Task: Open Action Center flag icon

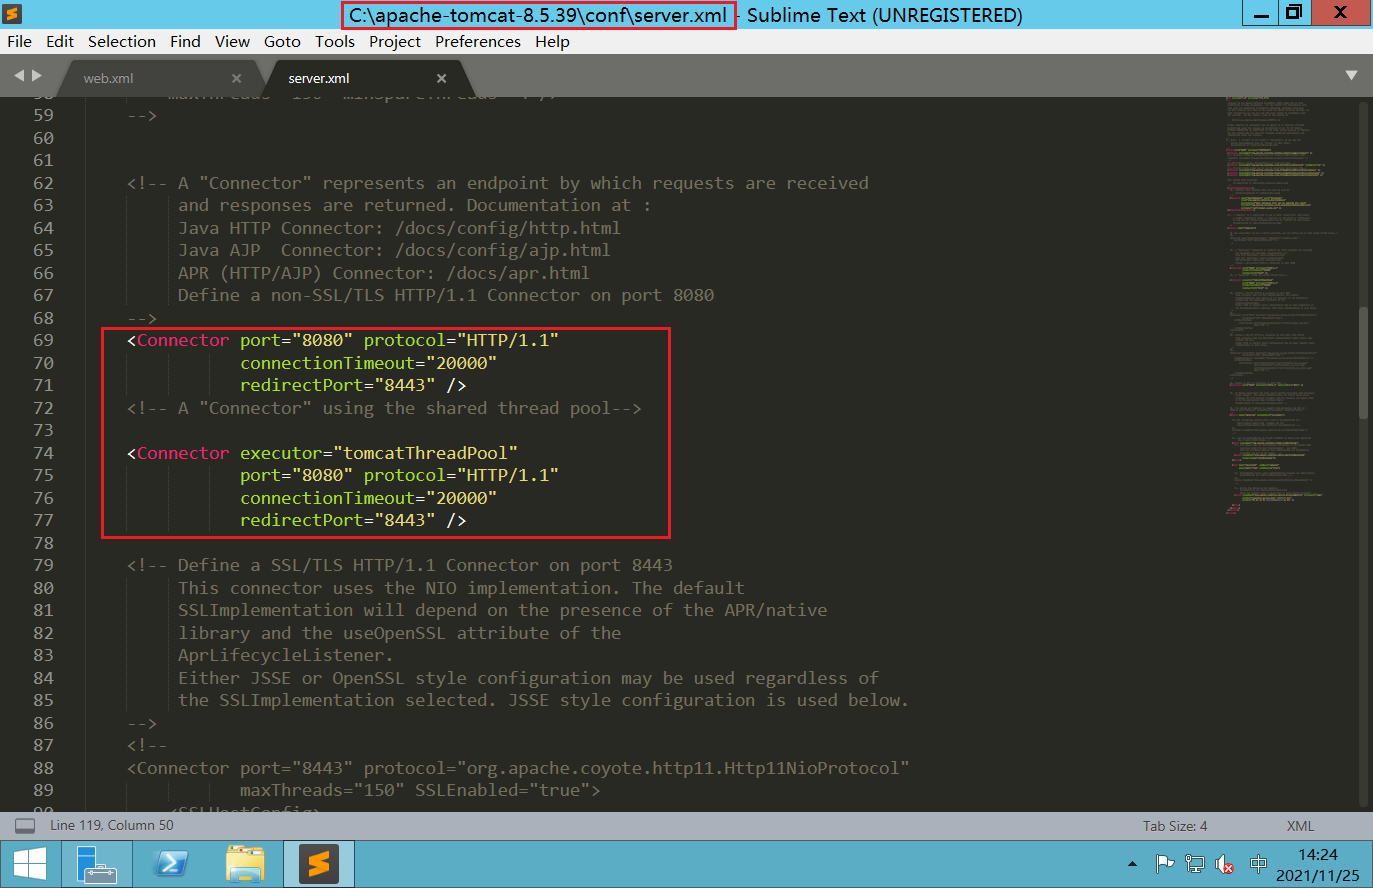Action: [x=1164, y=864]
